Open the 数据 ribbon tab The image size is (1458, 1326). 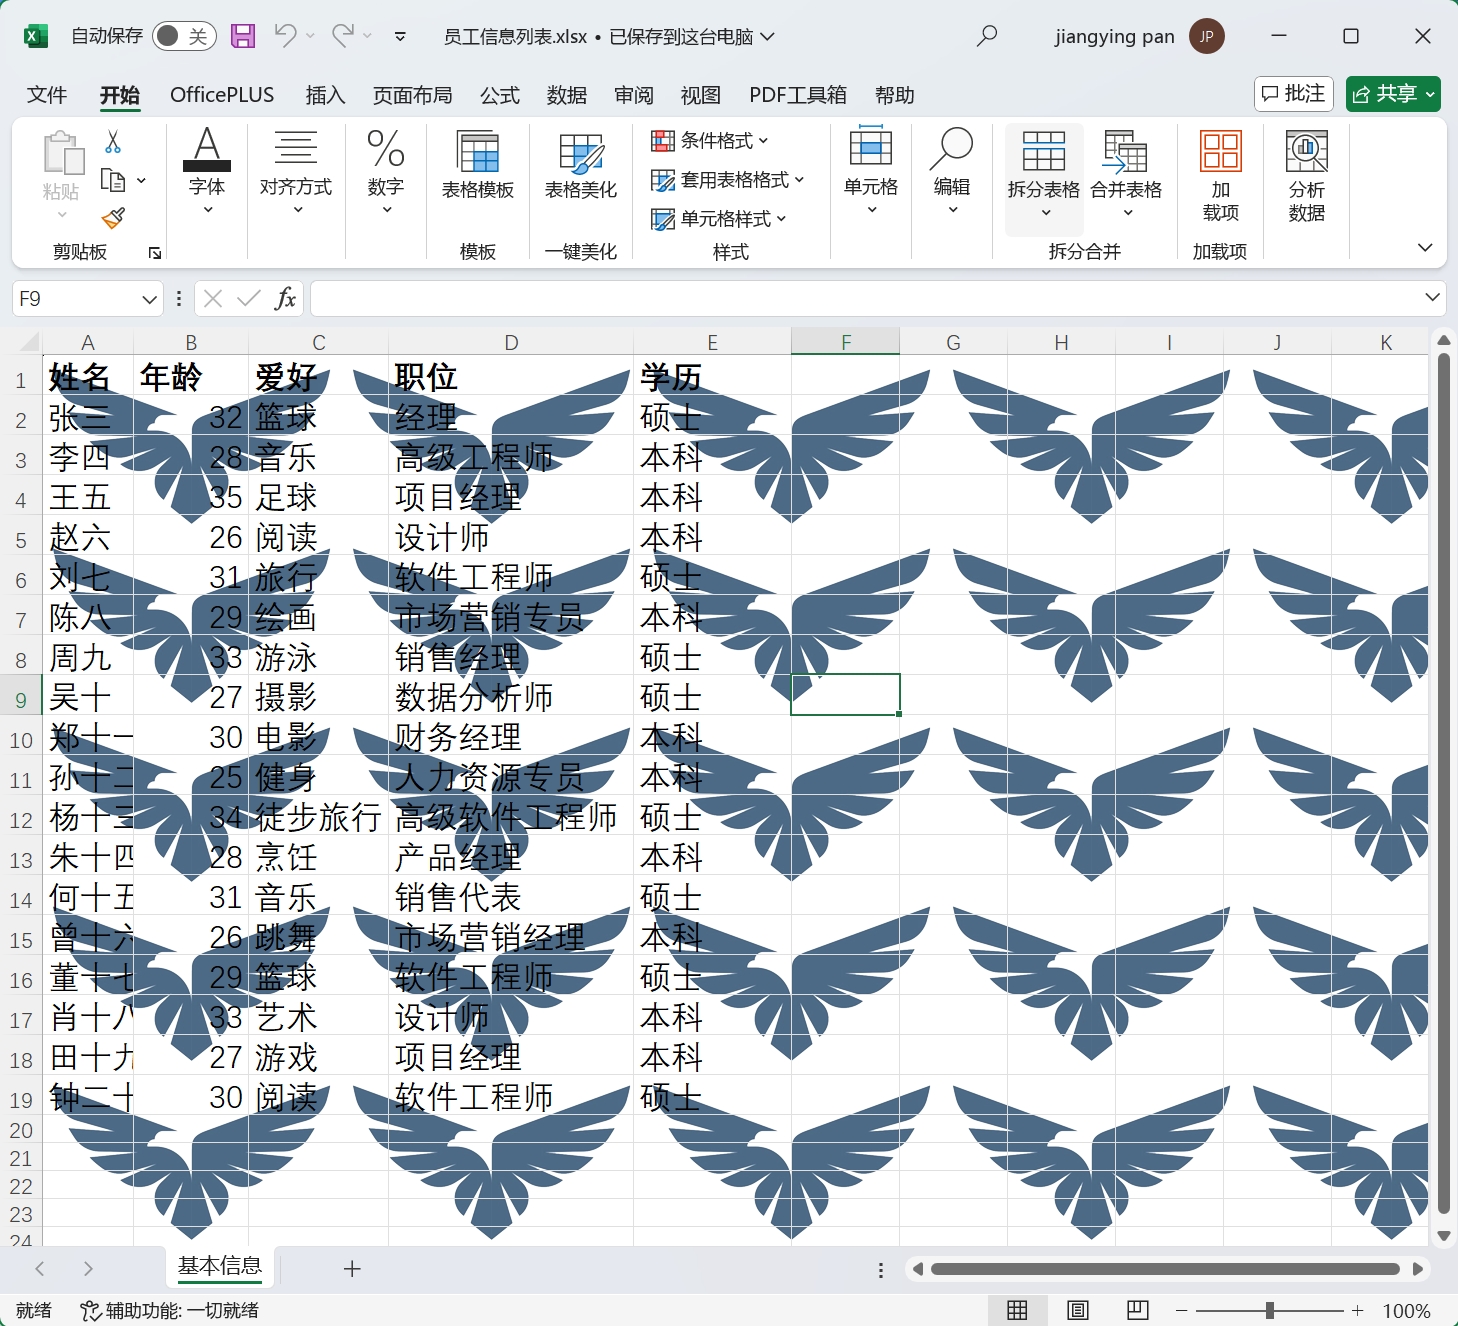[566, 95]
